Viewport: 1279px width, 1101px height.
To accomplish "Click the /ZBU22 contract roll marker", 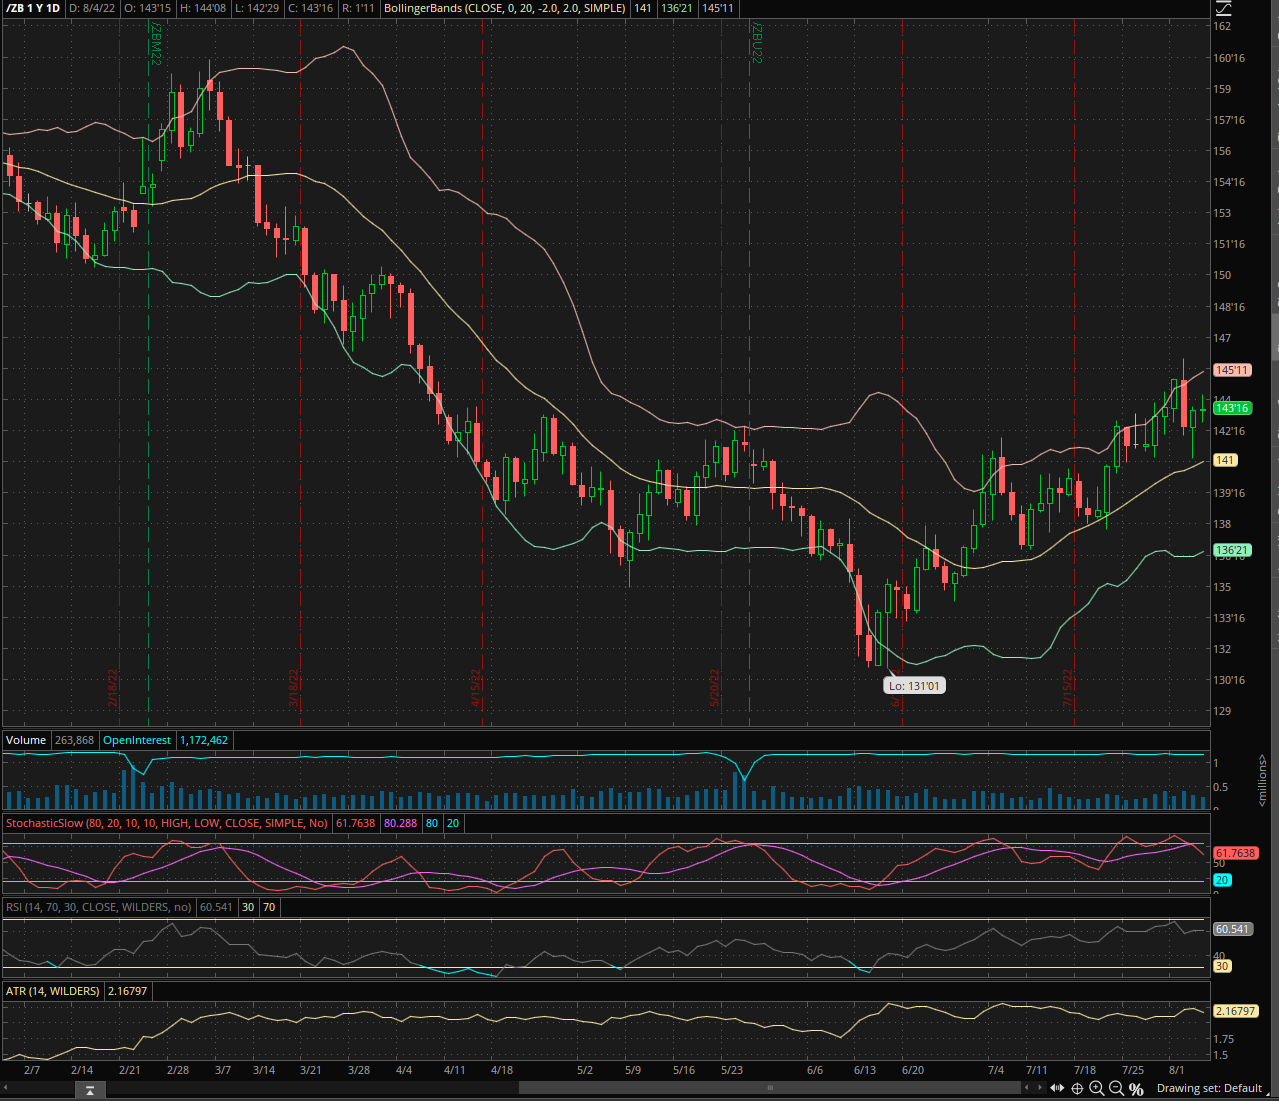I will (757, 45).
